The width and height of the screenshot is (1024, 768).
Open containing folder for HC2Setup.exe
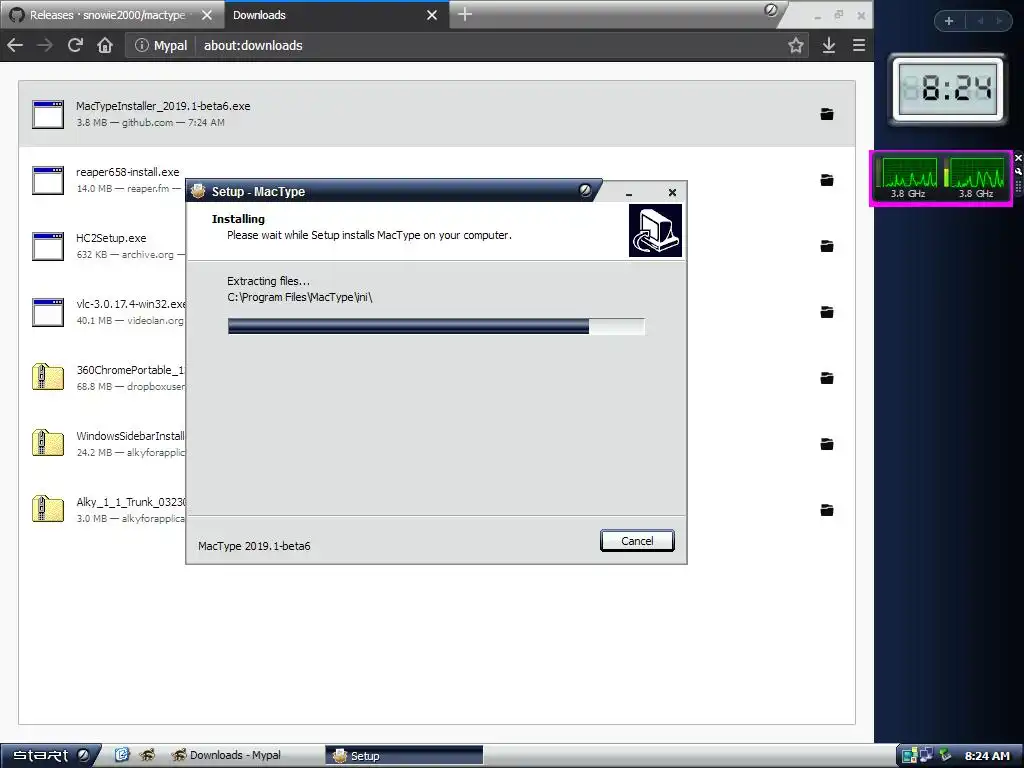pyautogui.click(x=827, y=246)
